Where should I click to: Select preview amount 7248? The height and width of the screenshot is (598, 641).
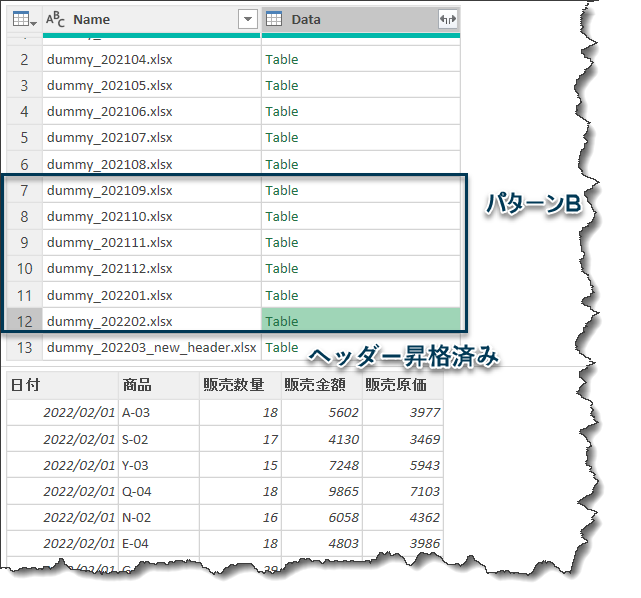[x=322, y=465]
